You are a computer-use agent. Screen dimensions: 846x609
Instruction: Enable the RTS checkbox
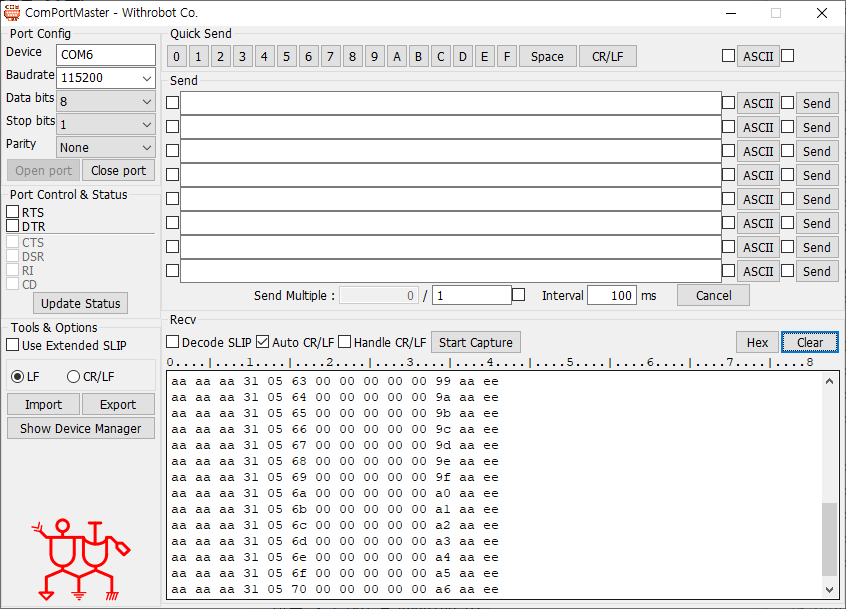12,211
